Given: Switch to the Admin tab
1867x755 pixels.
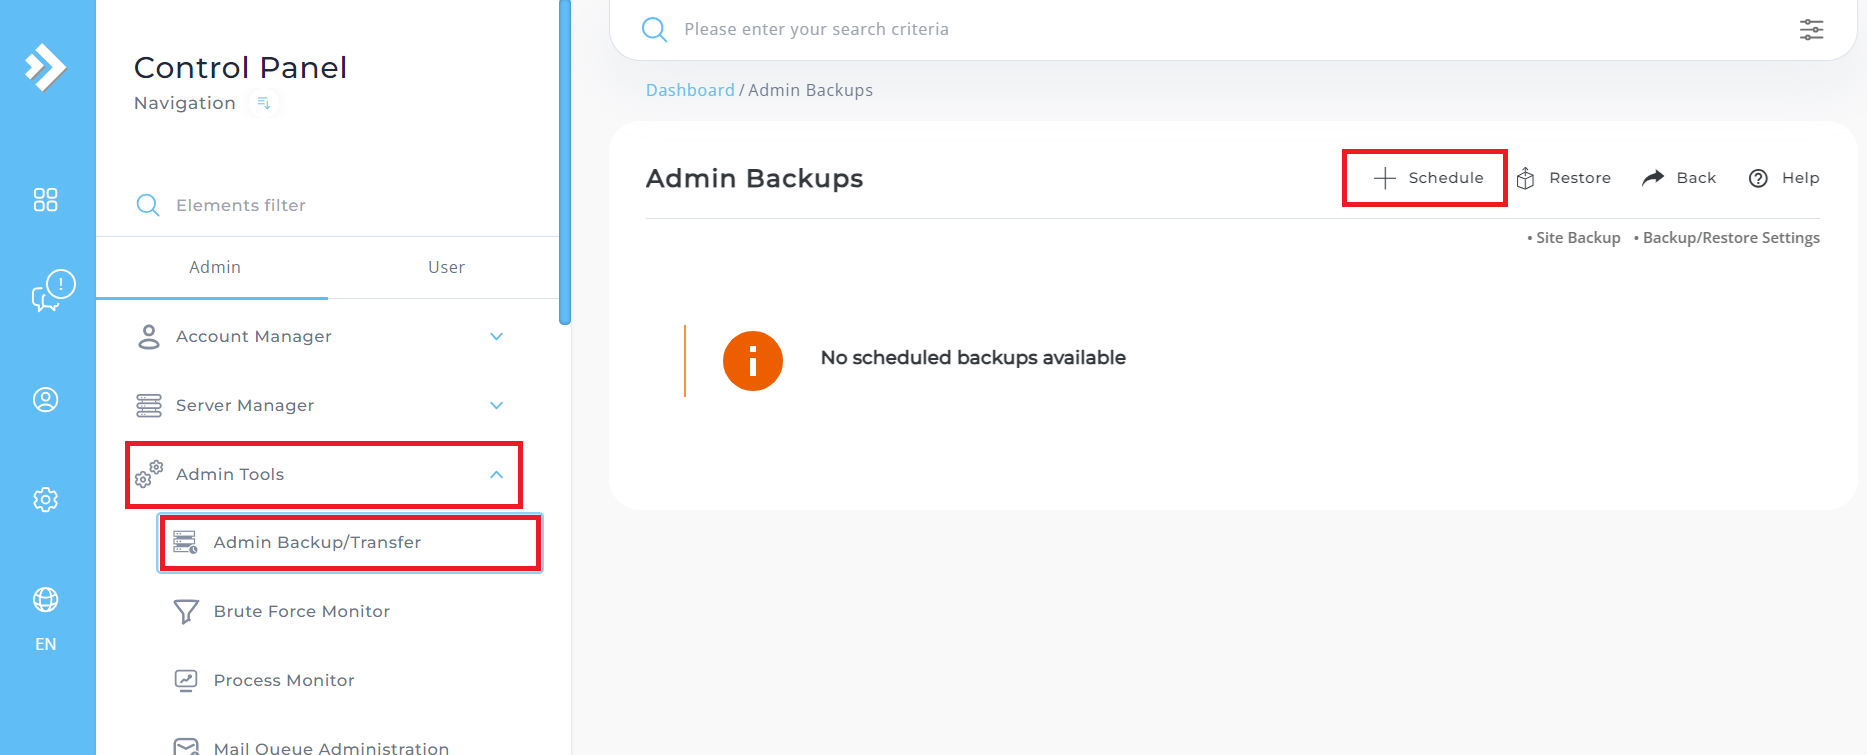Looking at the screenshot, I should click(215, 267).
